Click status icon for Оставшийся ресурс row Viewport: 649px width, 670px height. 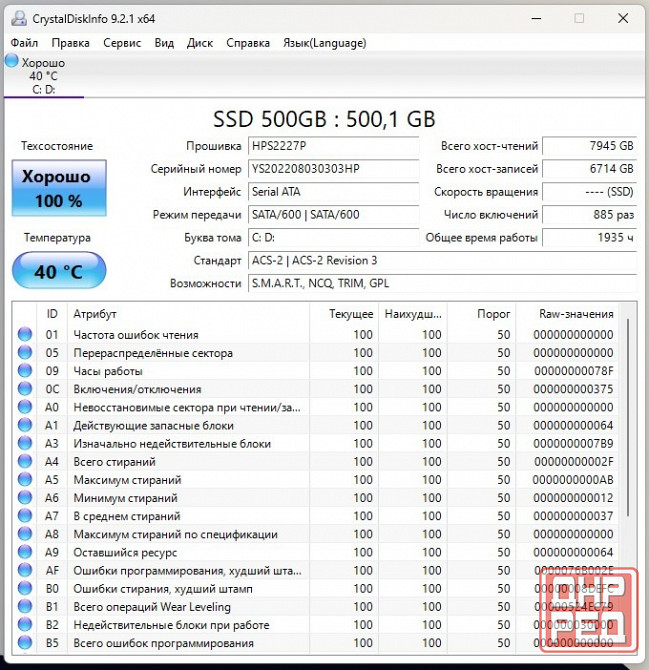[25, 552]
